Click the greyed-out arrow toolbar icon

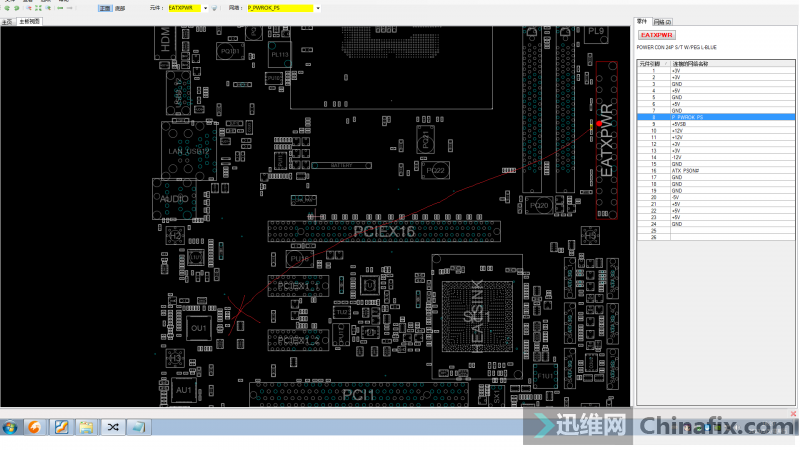pos(70,8)
